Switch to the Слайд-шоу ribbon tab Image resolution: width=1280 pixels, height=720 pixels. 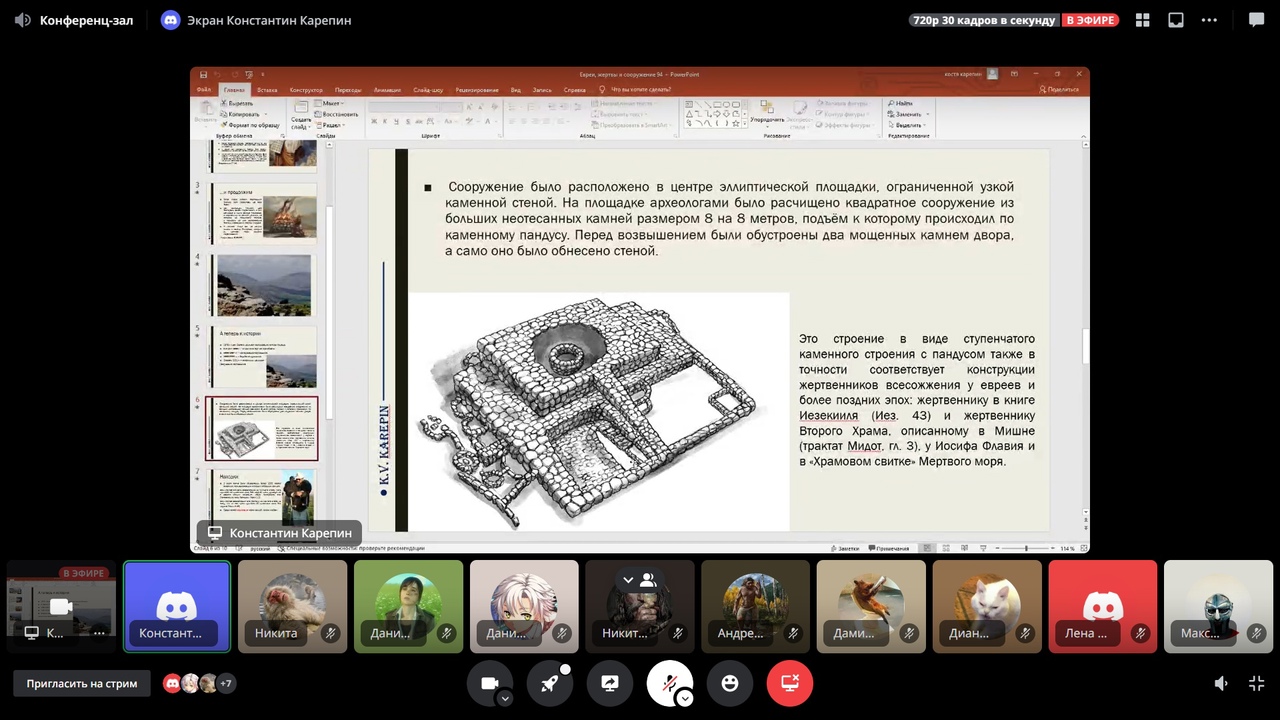coord(429,90)
